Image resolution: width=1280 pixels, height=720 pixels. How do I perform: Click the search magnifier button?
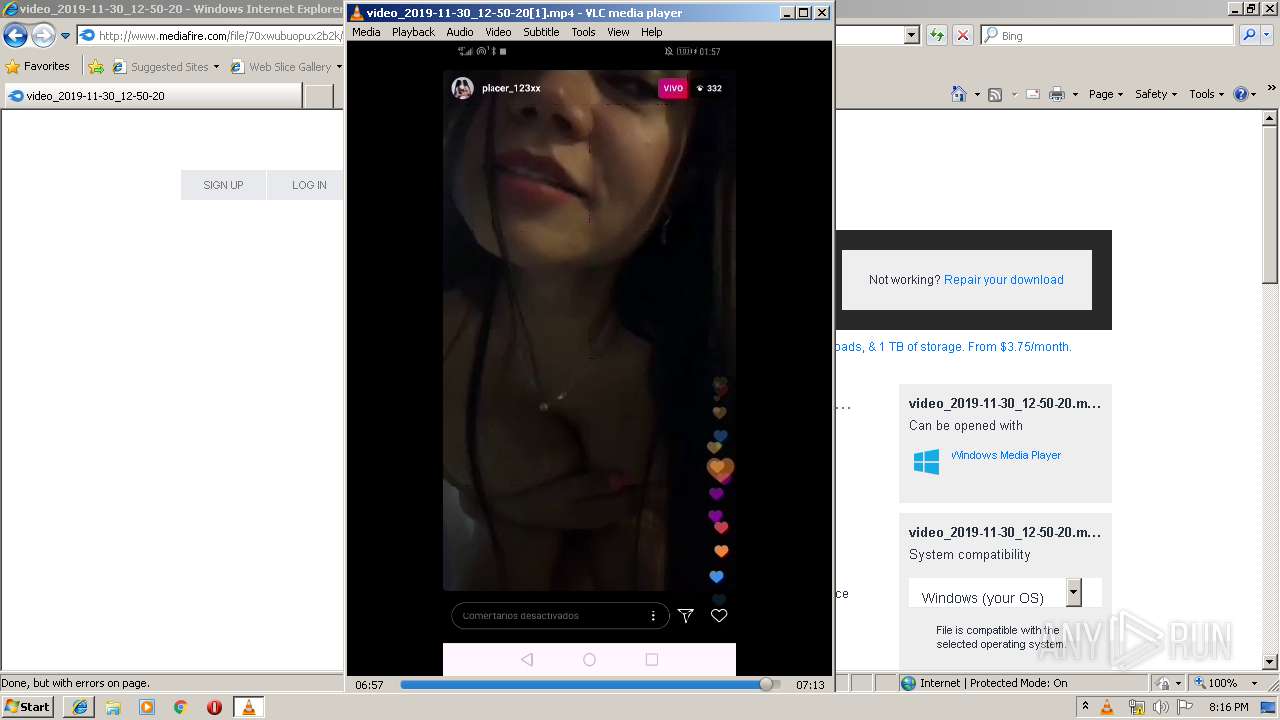[x=1249, y=35]
